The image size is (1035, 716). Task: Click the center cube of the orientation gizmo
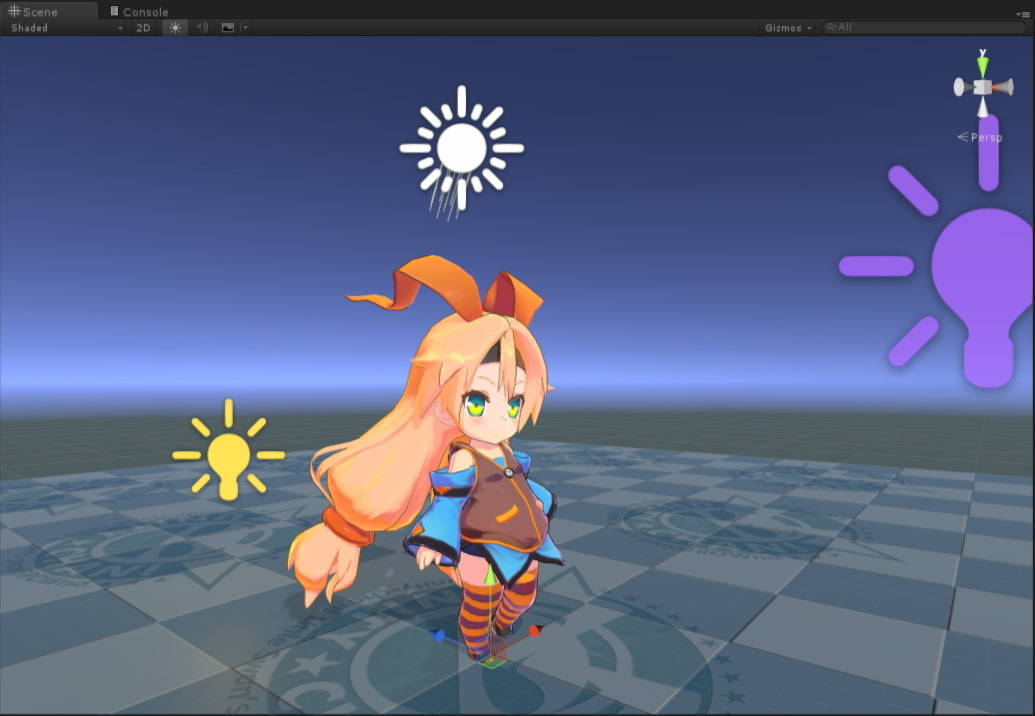[x=983, y=87]
